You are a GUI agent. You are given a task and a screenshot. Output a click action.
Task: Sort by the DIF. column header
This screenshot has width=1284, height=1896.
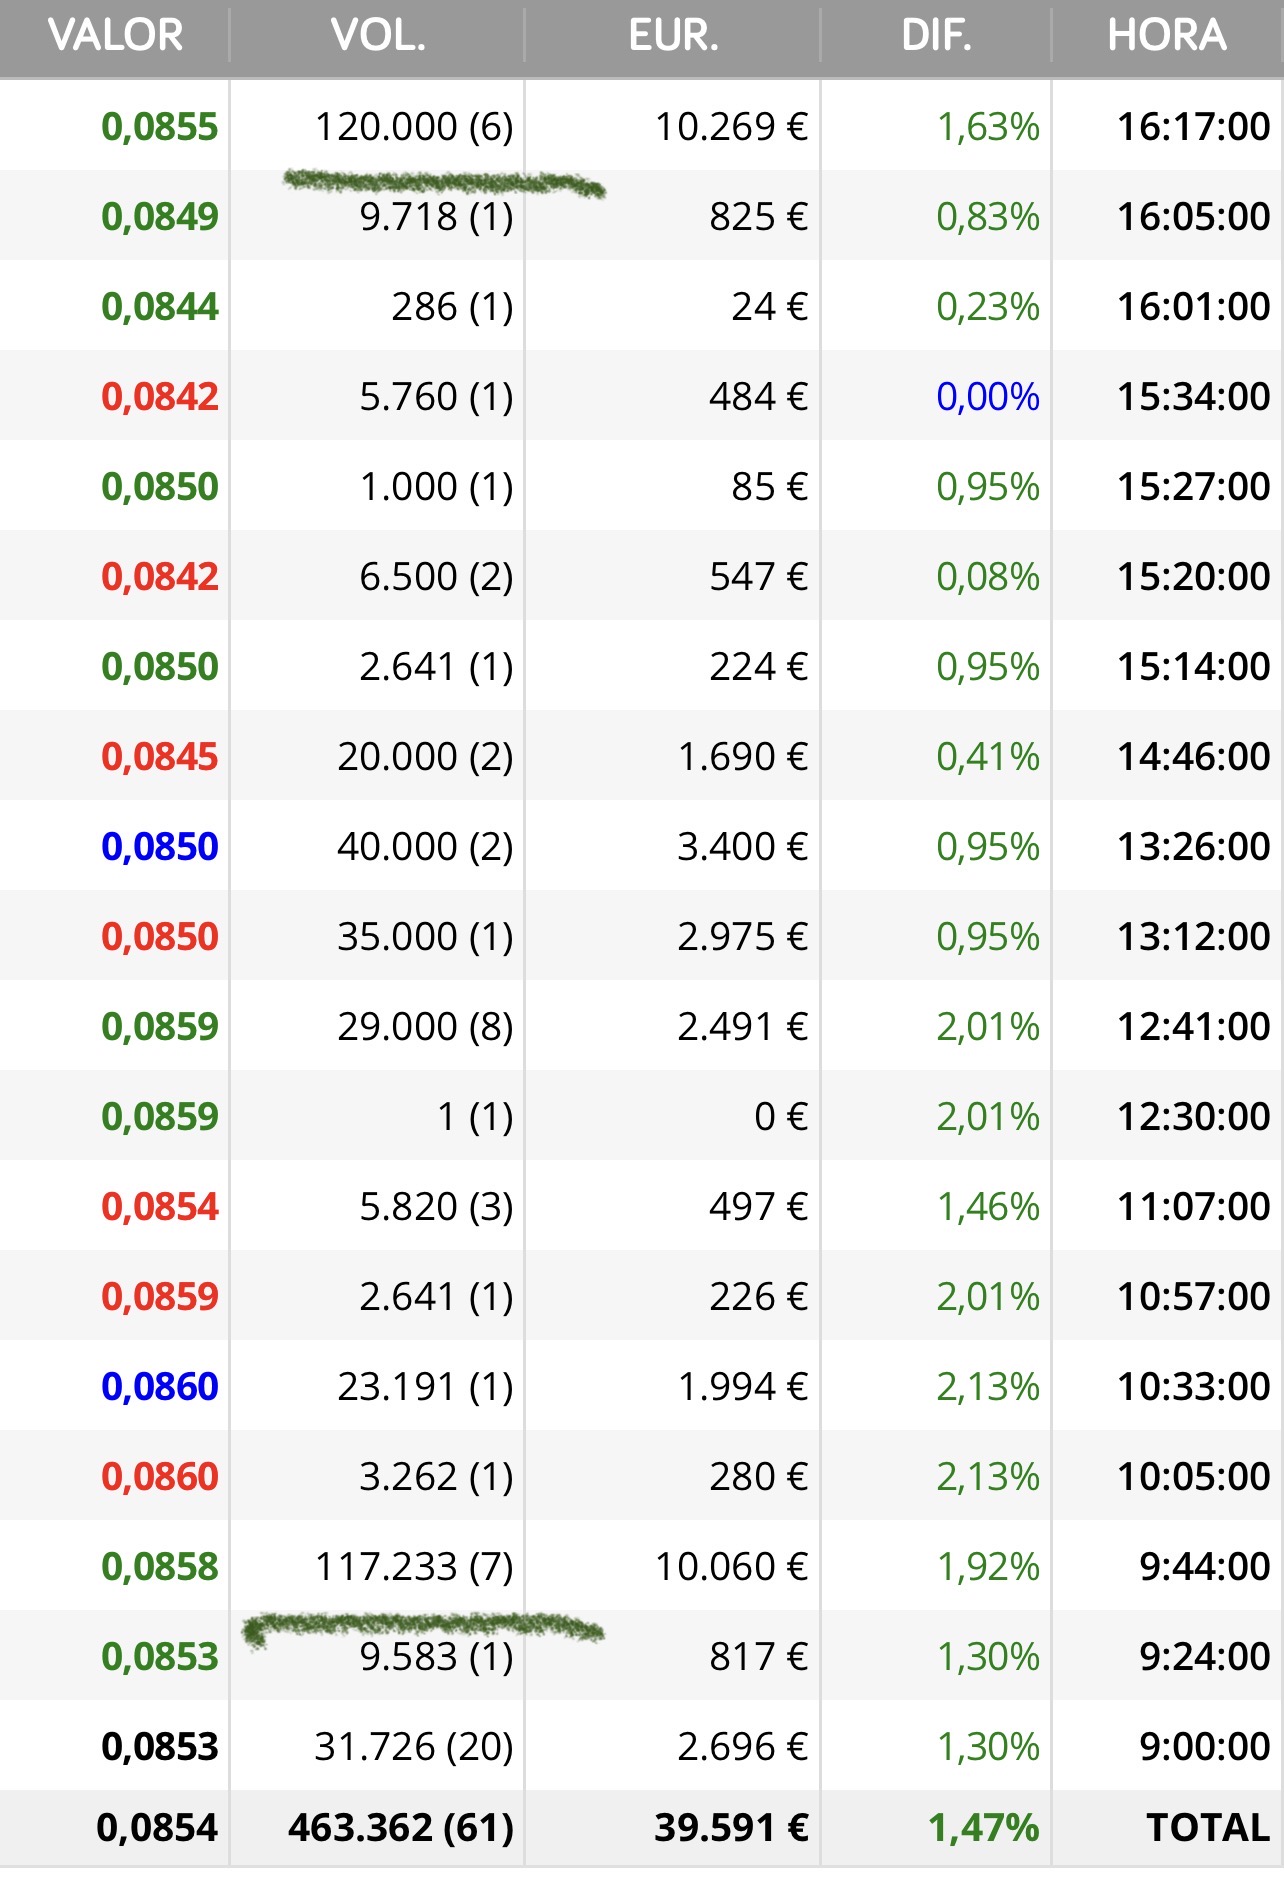[x=936, y=36]
